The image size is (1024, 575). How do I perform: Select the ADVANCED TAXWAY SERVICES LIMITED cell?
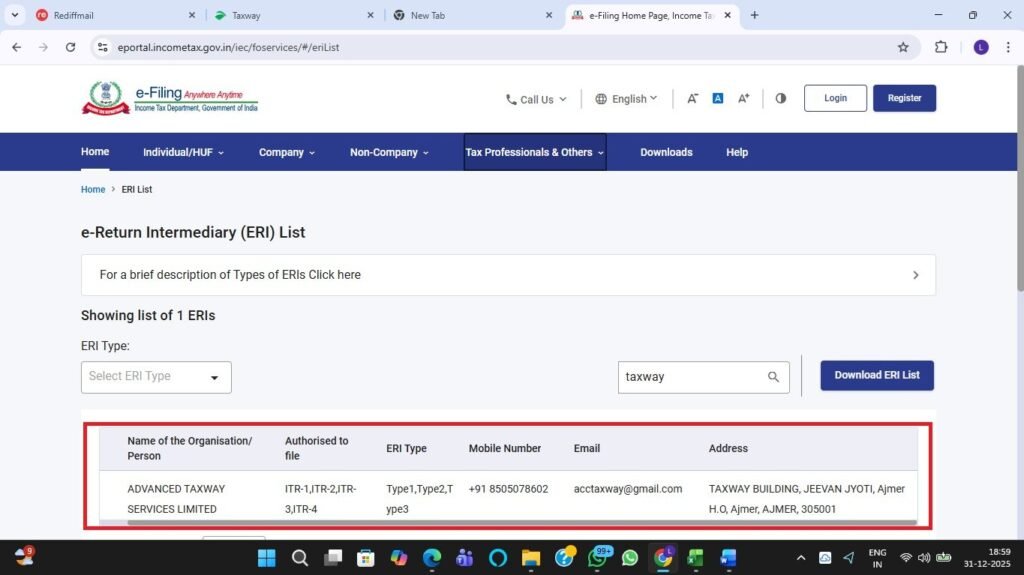pos(176,499)
